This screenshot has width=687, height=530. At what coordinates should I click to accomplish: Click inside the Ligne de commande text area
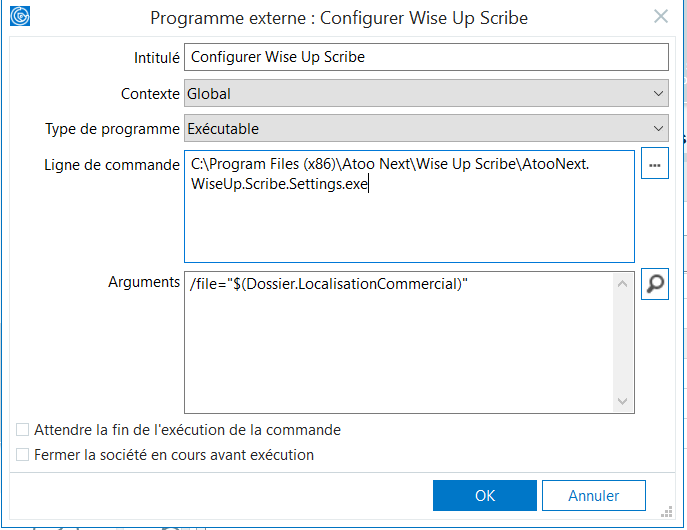point(409,206)
